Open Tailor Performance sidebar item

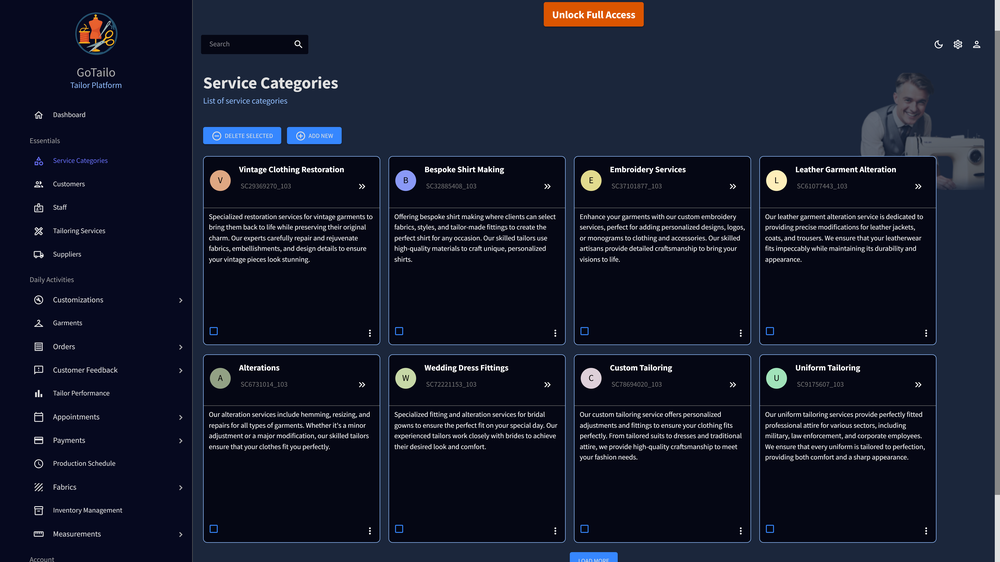[x=81, y=394]
